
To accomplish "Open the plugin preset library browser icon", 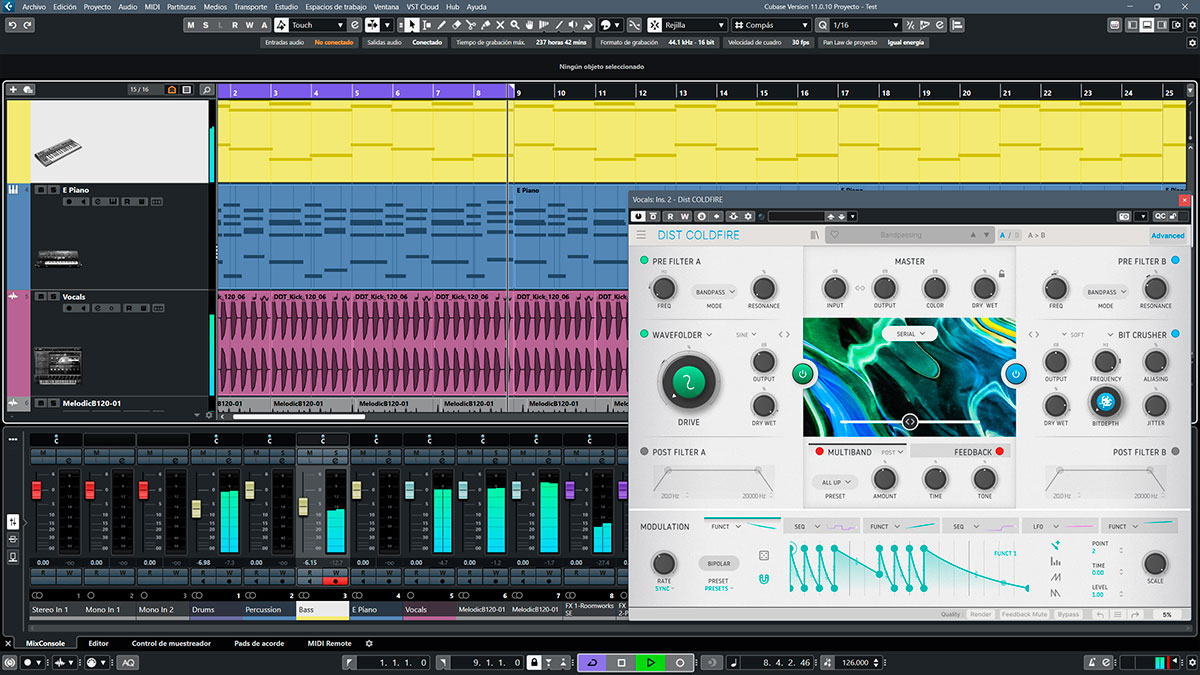I will [x=815, y=236].
